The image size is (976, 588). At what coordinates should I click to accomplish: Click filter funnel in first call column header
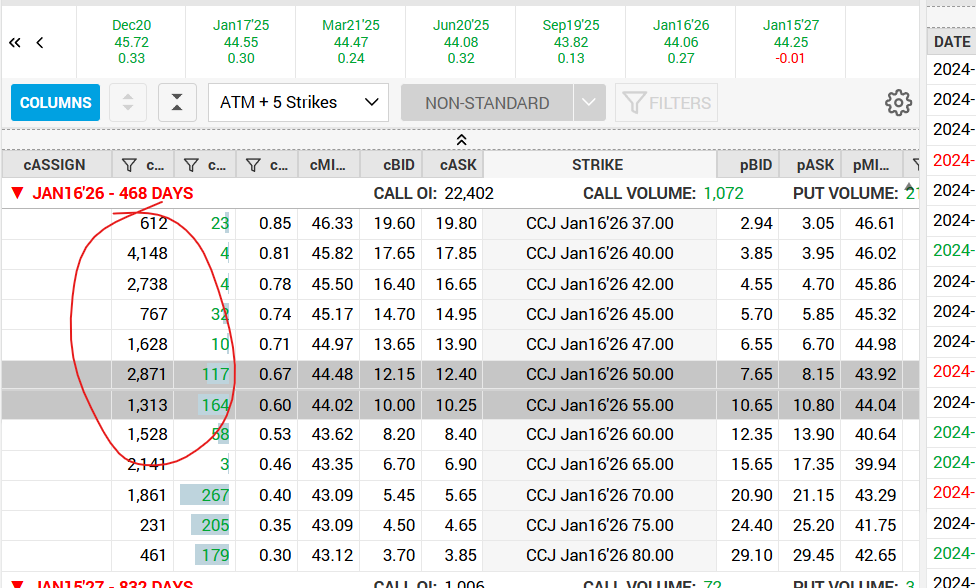(x=129, y=165)
